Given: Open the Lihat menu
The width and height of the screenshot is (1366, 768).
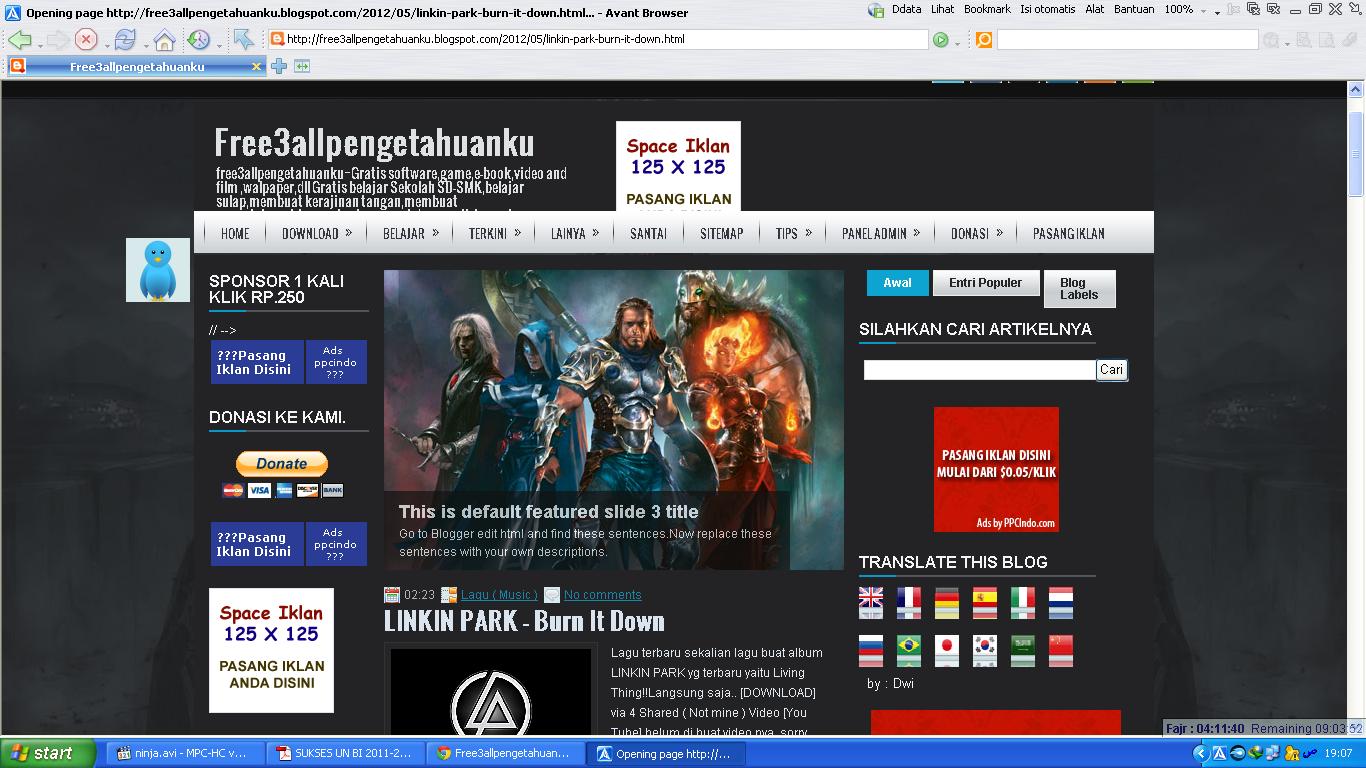Looking at the screenshot, I should click(x=942, y=9).
